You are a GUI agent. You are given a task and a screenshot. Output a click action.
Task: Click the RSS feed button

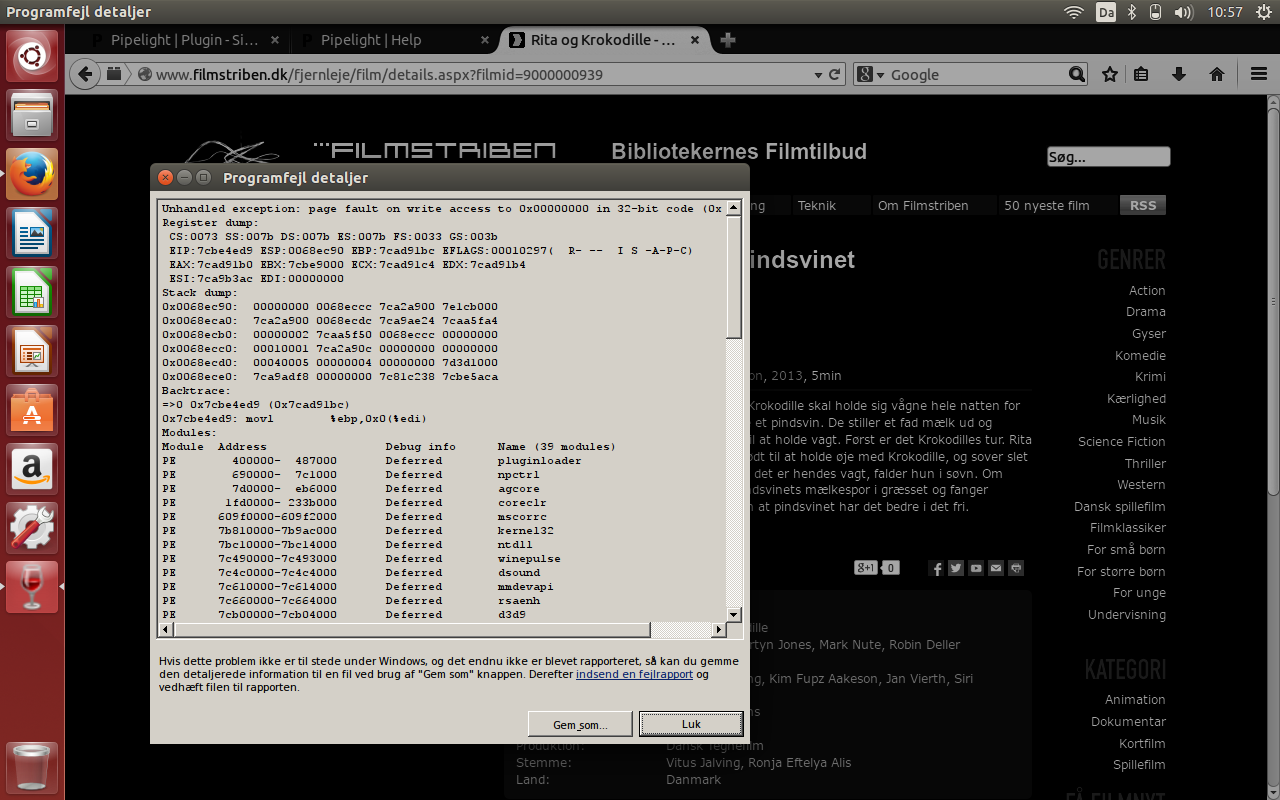coord(1143,205)
